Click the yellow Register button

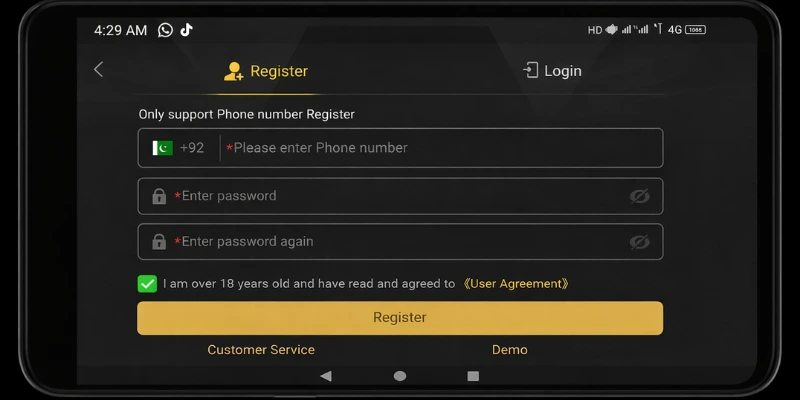400,318
